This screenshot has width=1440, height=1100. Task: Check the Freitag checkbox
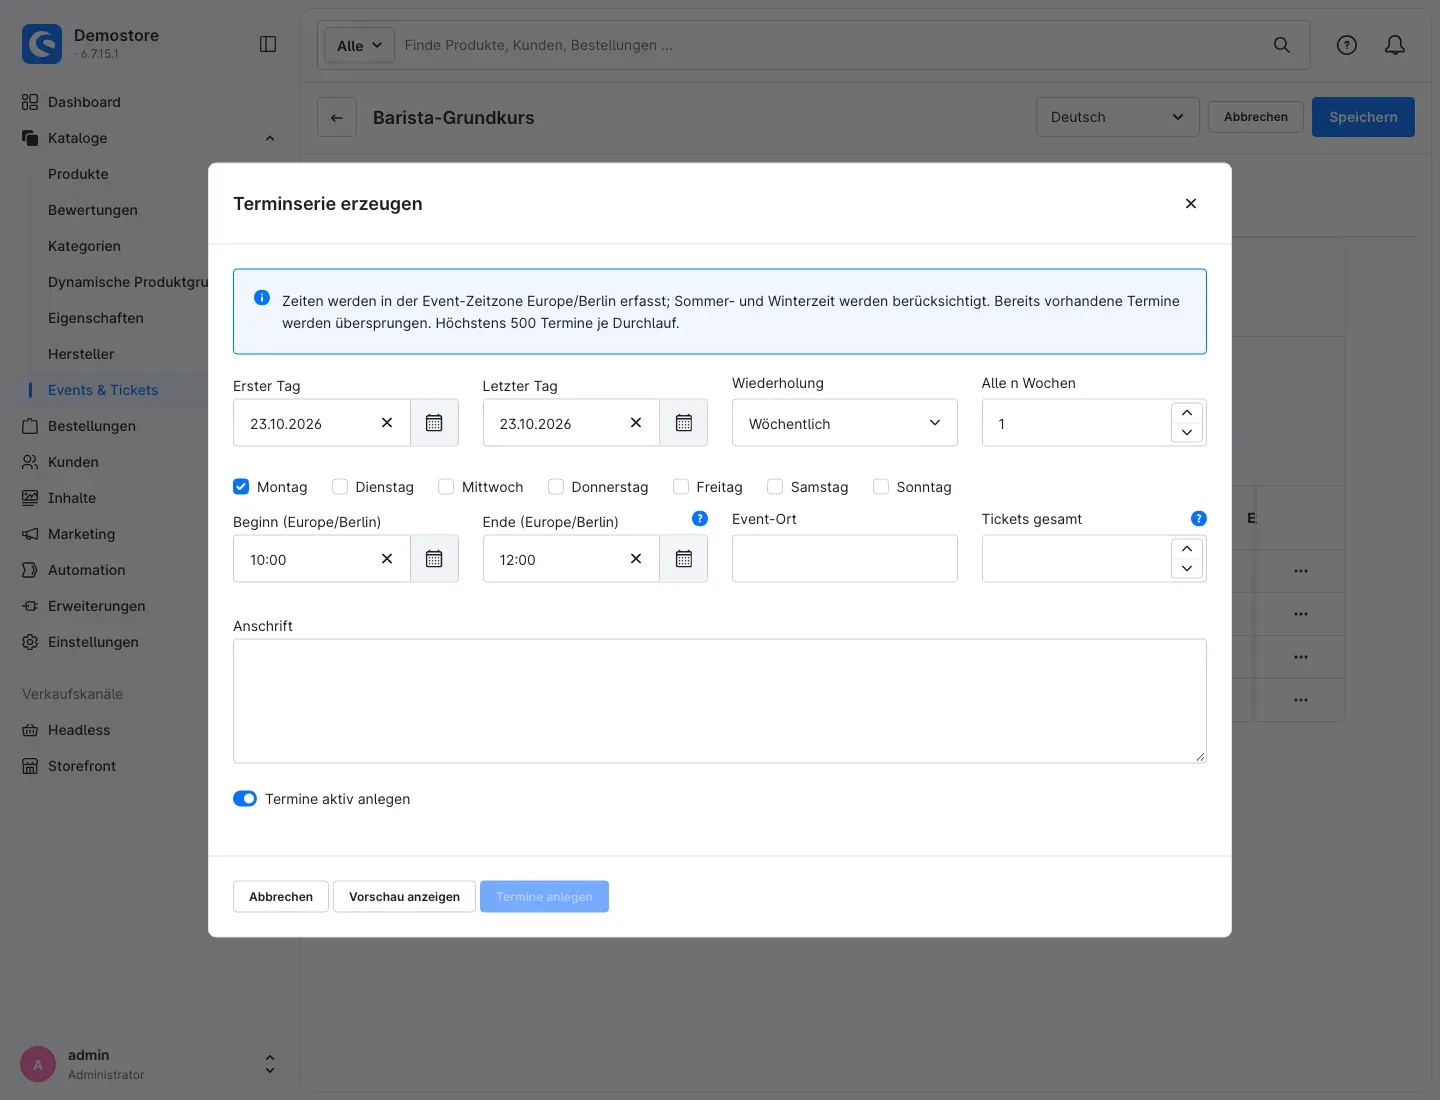pos(681,487)
